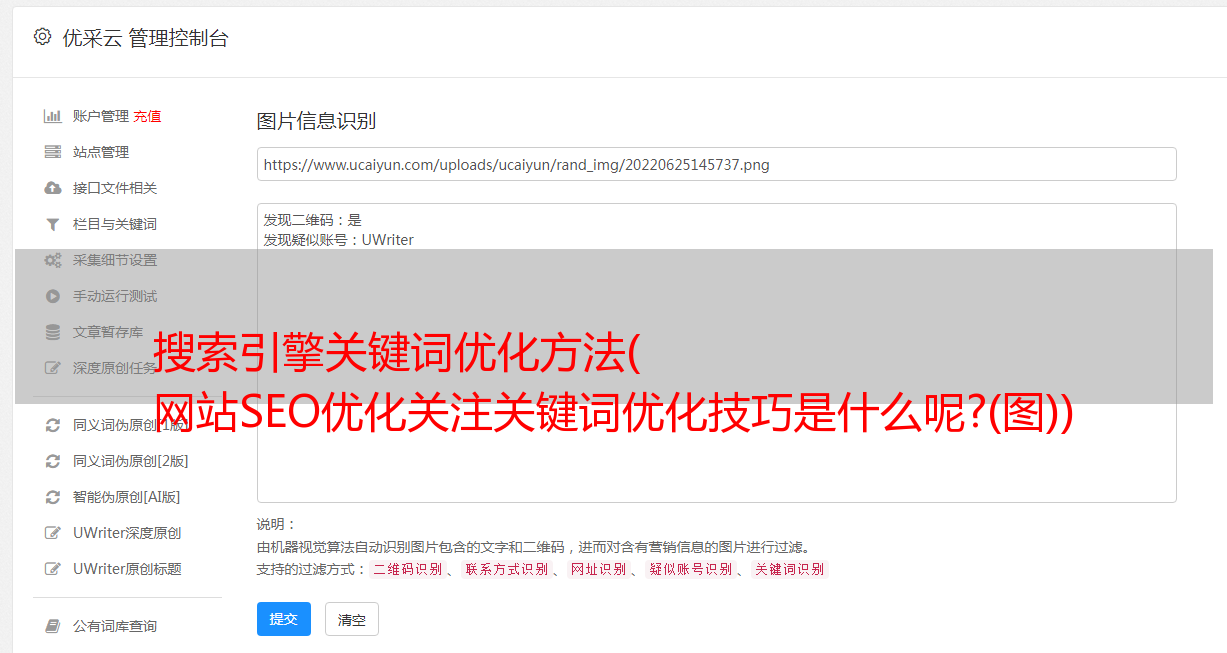Click the 发现二维码：是 result line
The height and width of the screenshot is (653, 1227).
[x=313, y=220]
